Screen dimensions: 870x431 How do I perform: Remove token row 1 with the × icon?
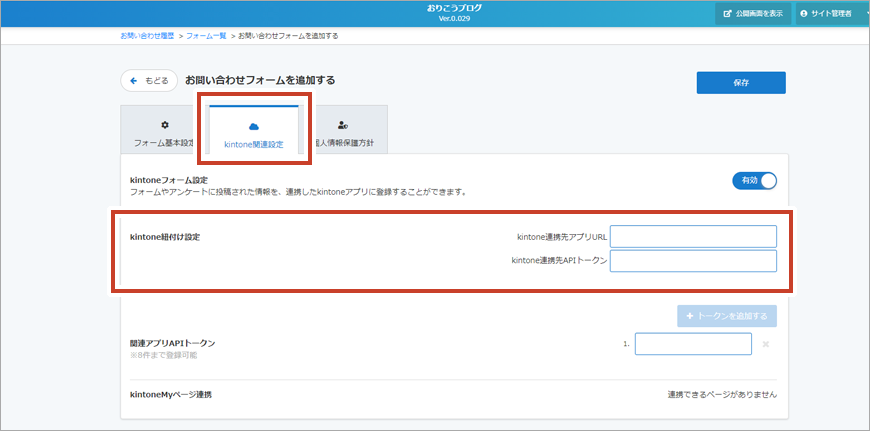[x=766, y=344]
